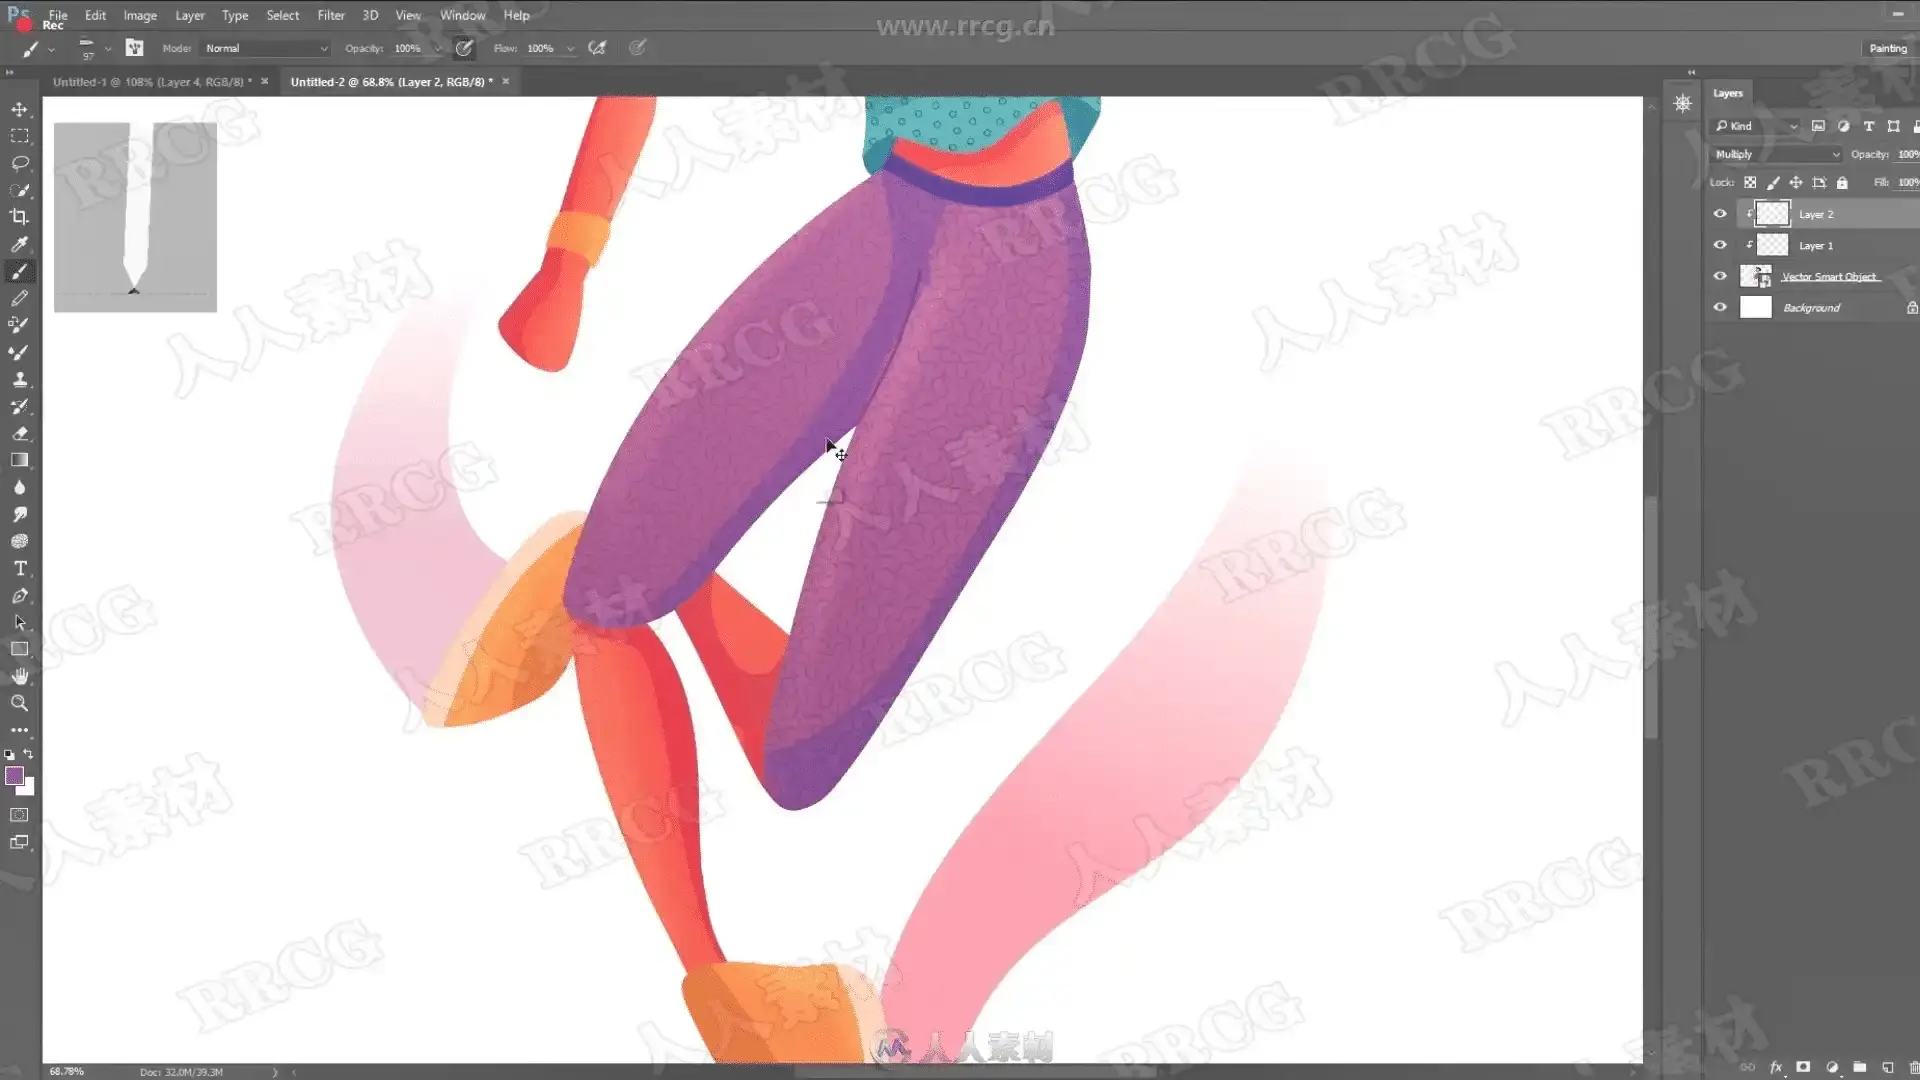Screen dimensions: 1920x1080
Task: Select the Gradient tool
Action: (19, 460)
